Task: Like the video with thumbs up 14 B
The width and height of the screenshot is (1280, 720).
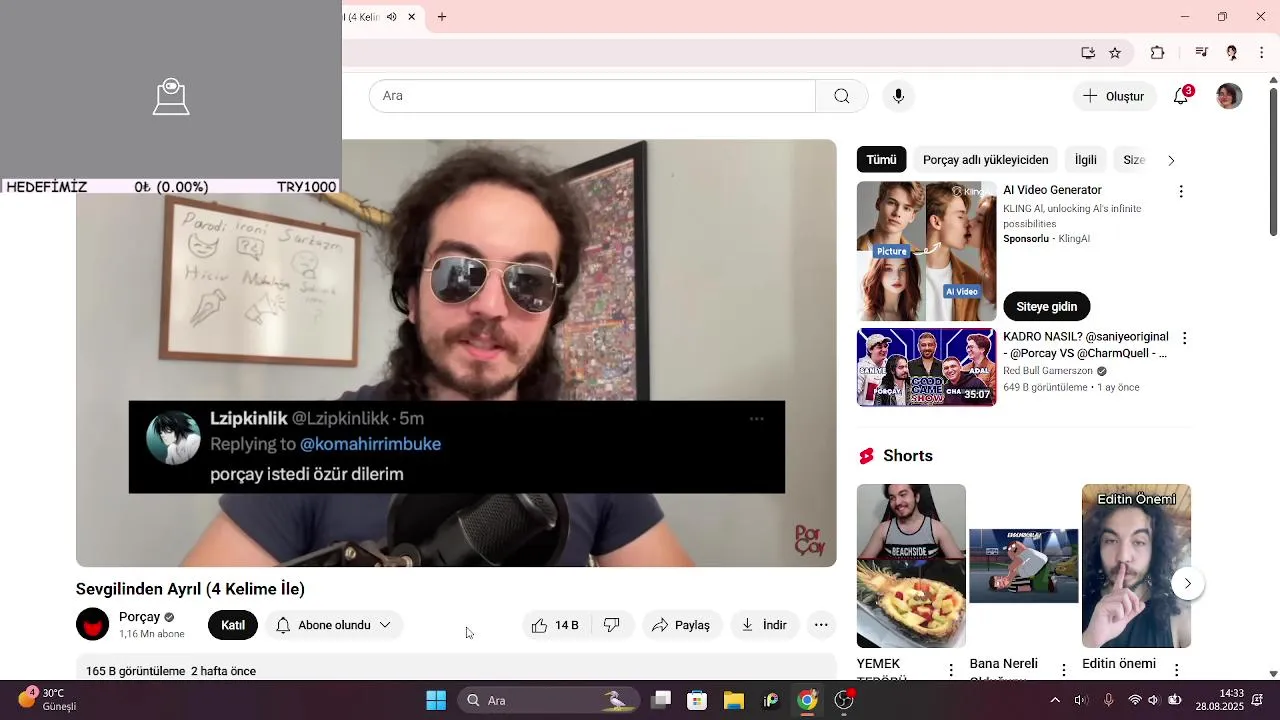Action: (555, 625)
